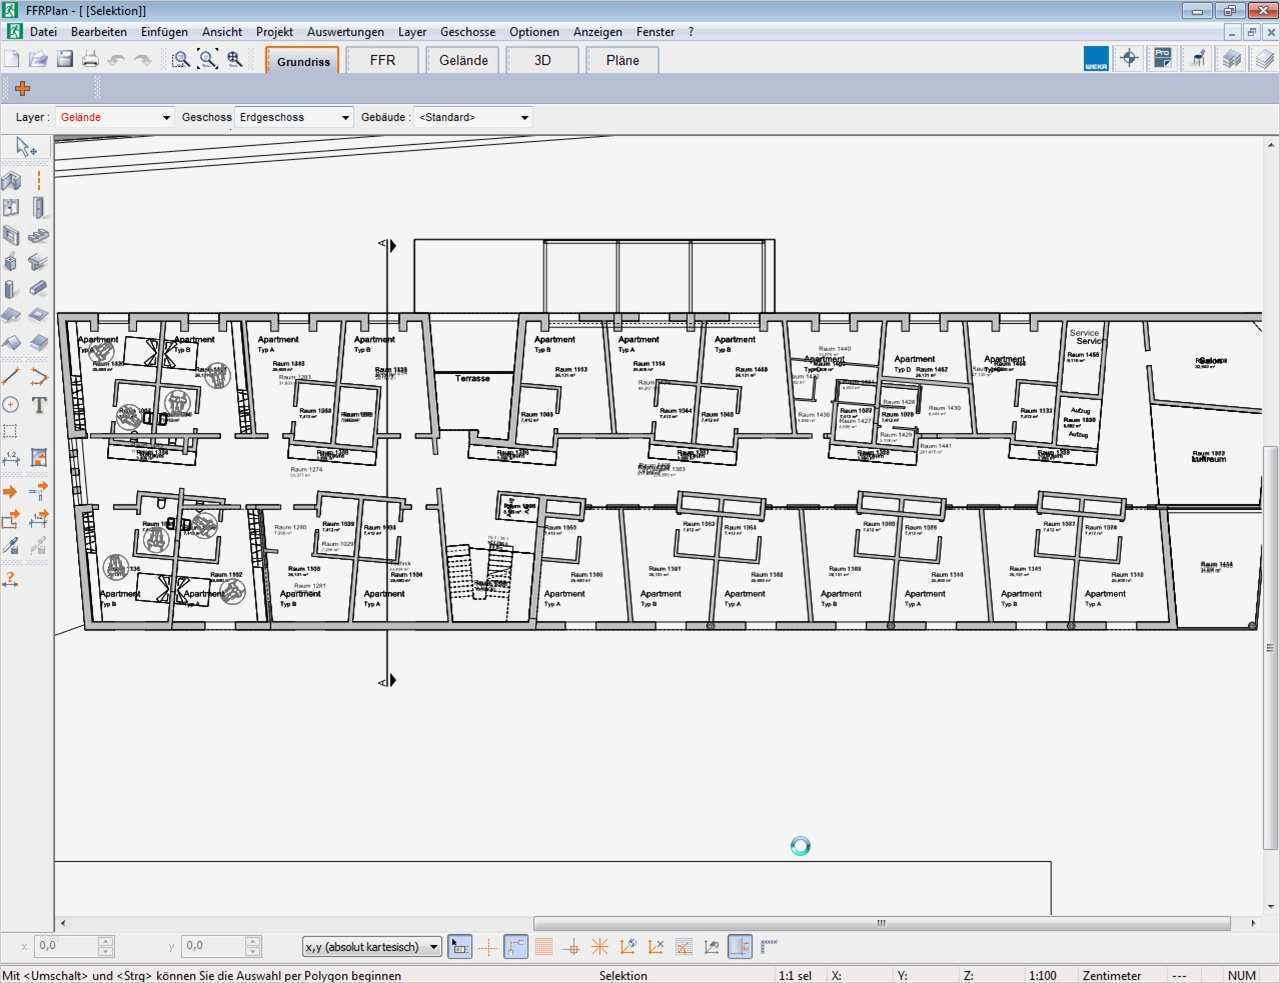The width and height of the screenshot is (1280, 983).
Task: Click the zoom-extents magnifier with corner brackets
Action: (208, 59)
